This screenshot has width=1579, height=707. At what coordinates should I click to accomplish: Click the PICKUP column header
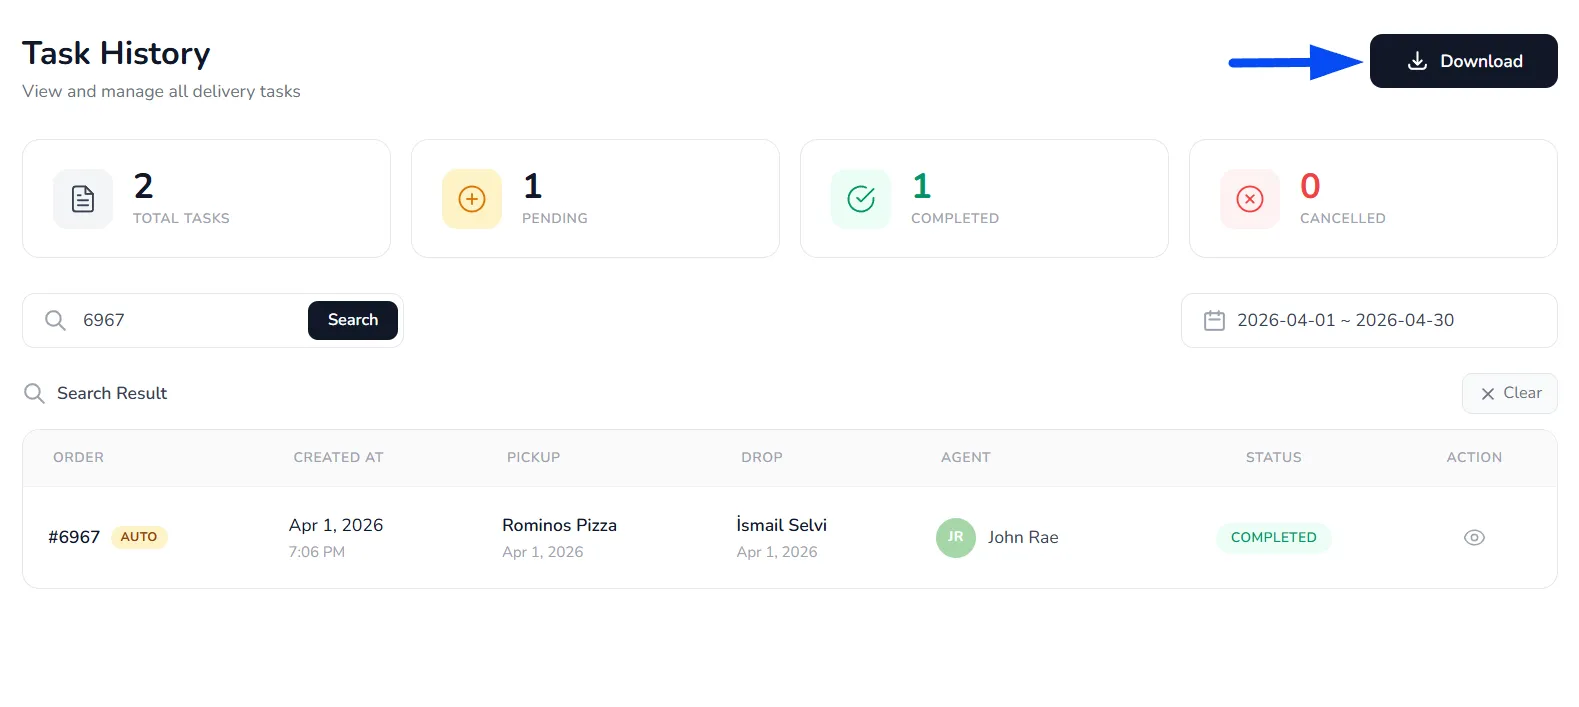[533, 457]
